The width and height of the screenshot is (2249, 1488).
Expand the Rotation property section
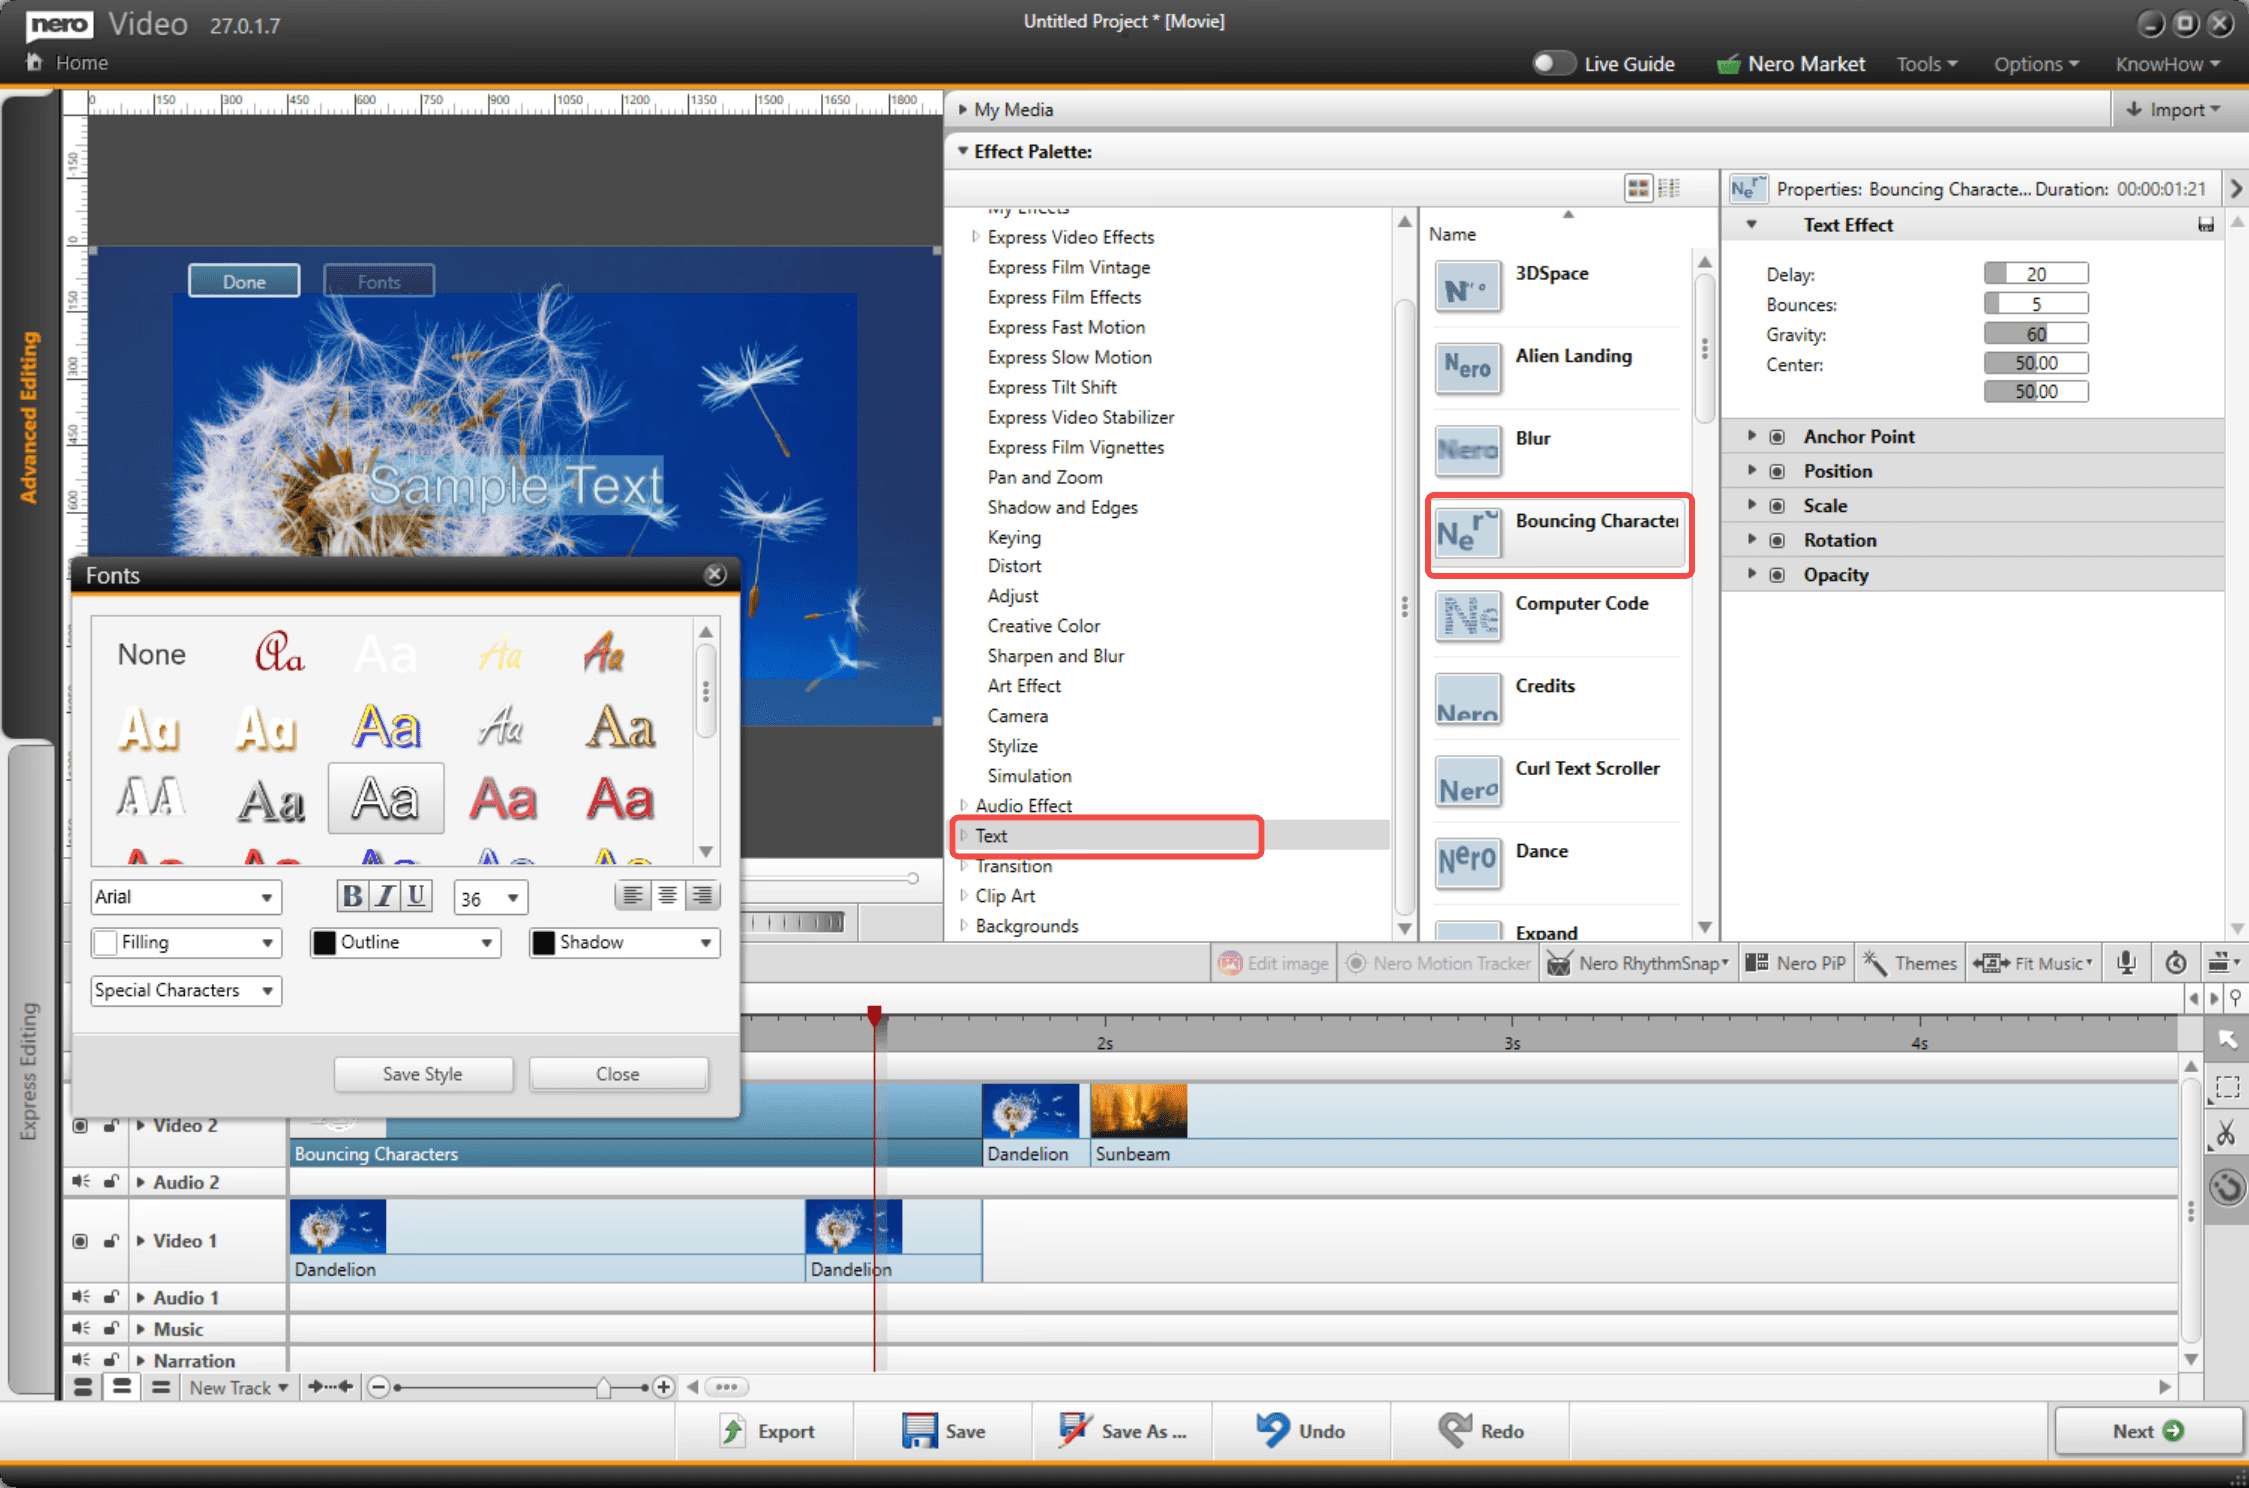click(x=1751, y=539)
